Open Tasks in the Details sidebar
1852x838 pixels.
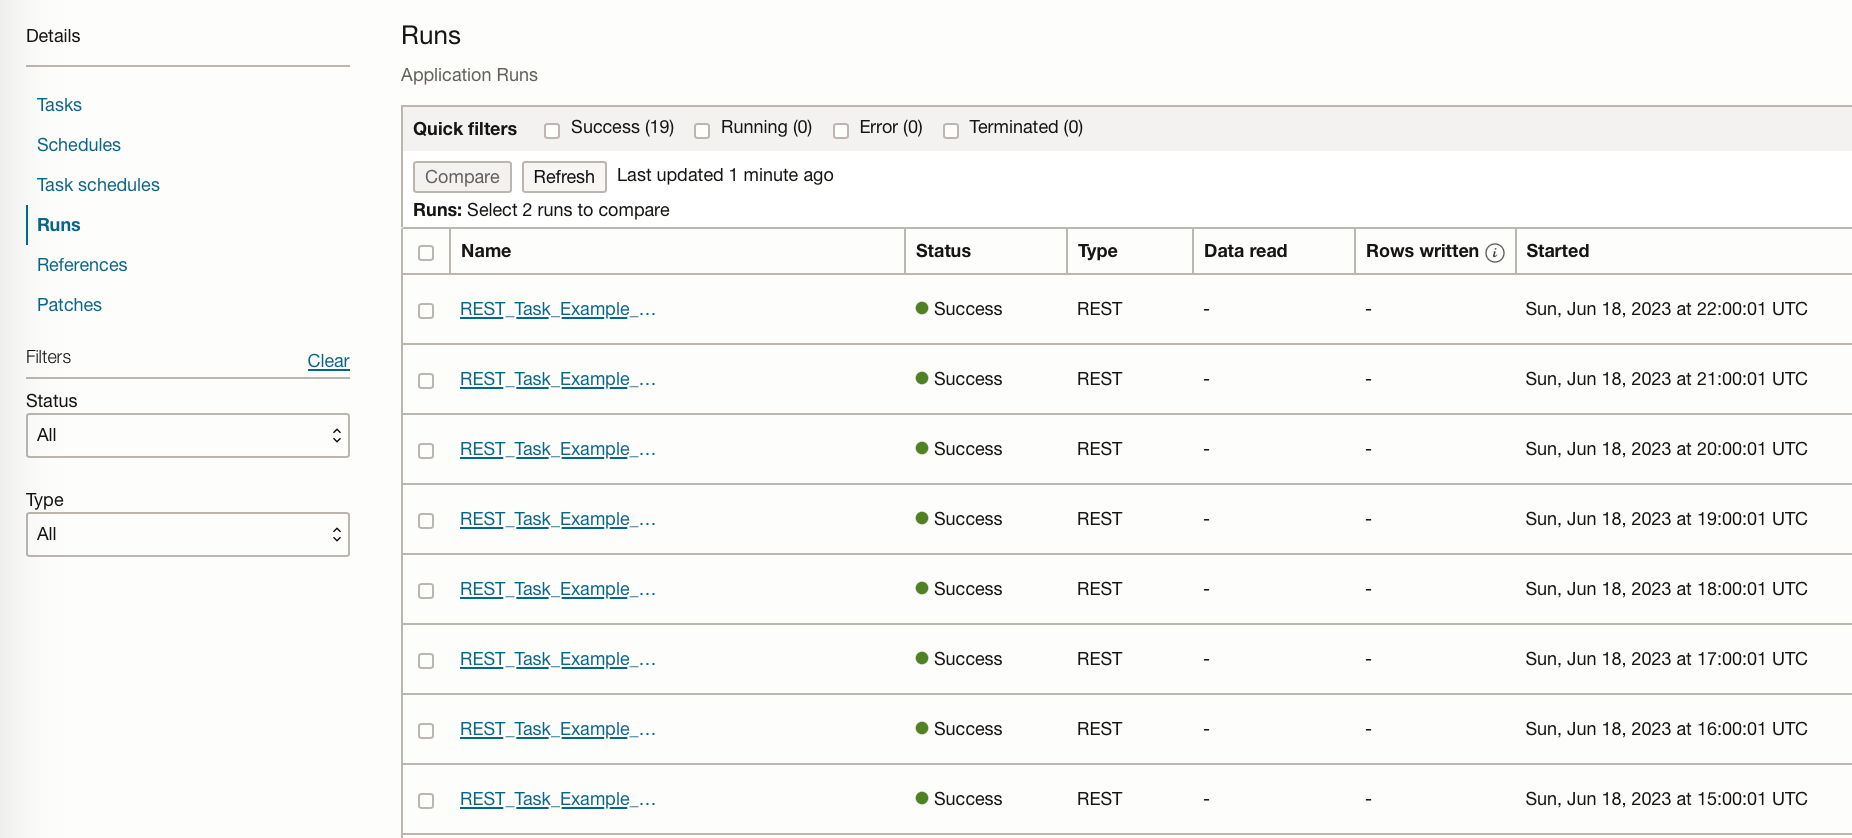(x=59, y=105)
